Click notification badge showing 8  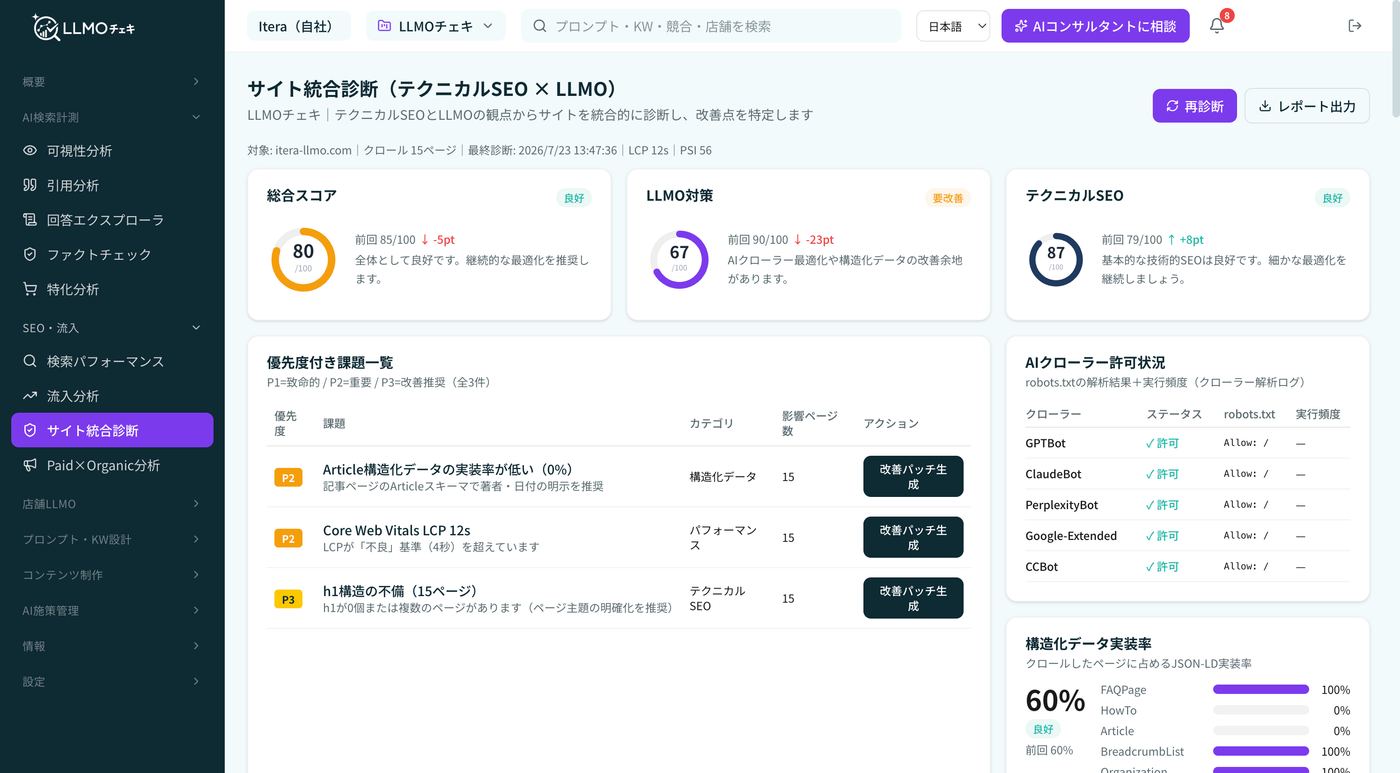(x=1227, y=16)
